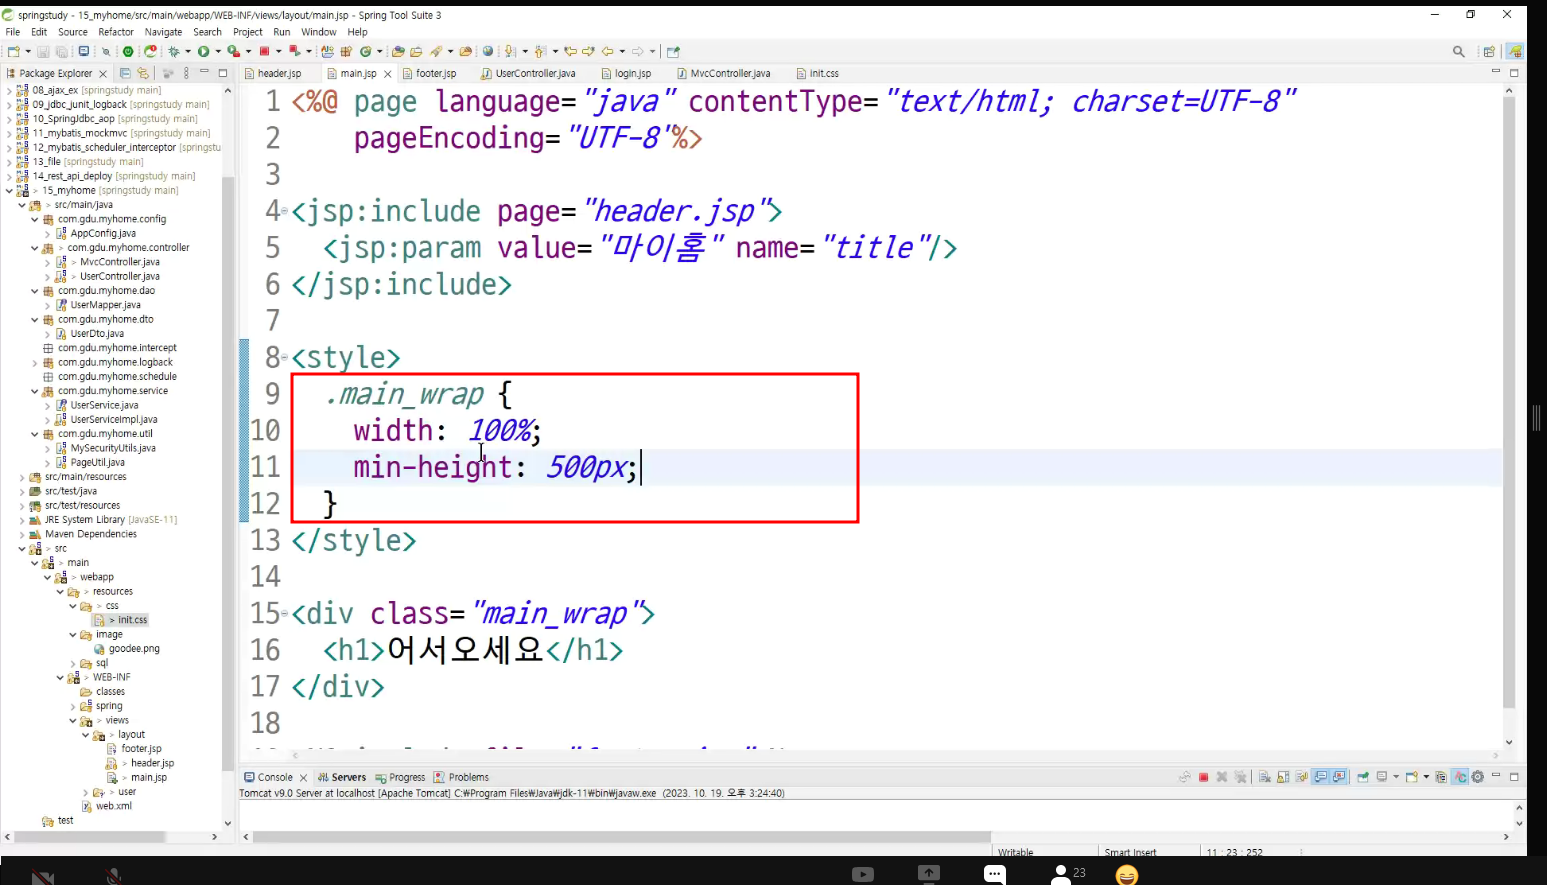Click the red Stop toolbar icon

click(264, 51)
